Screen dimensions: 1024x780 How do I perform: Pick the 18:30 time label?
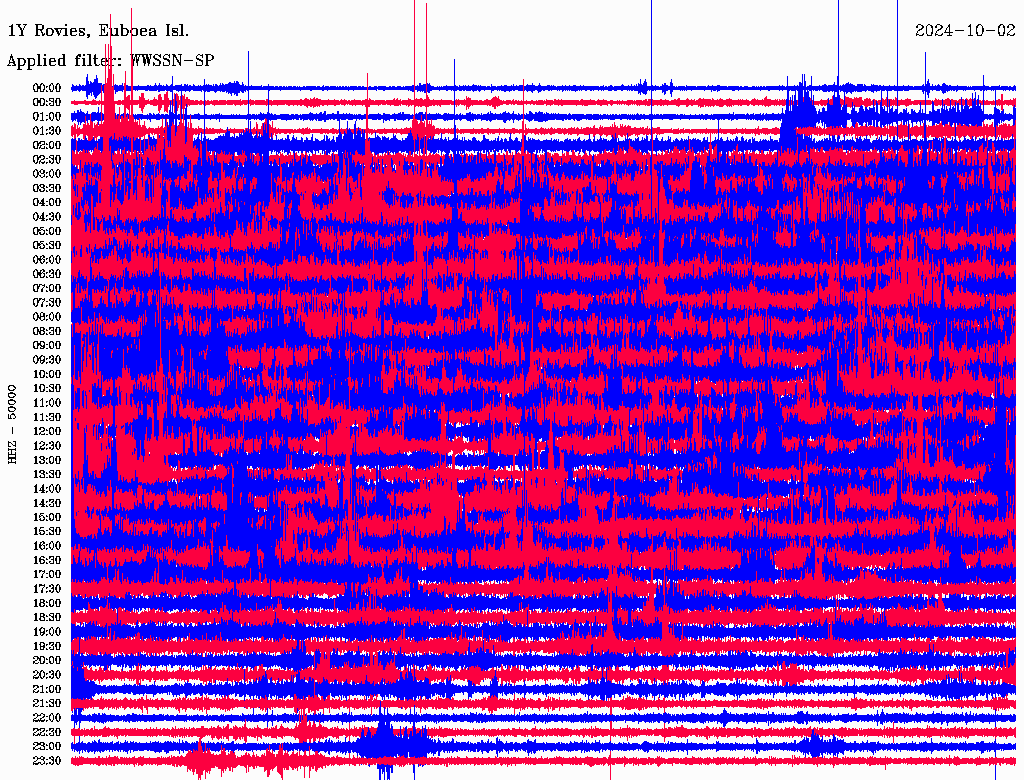click(47, 617)
